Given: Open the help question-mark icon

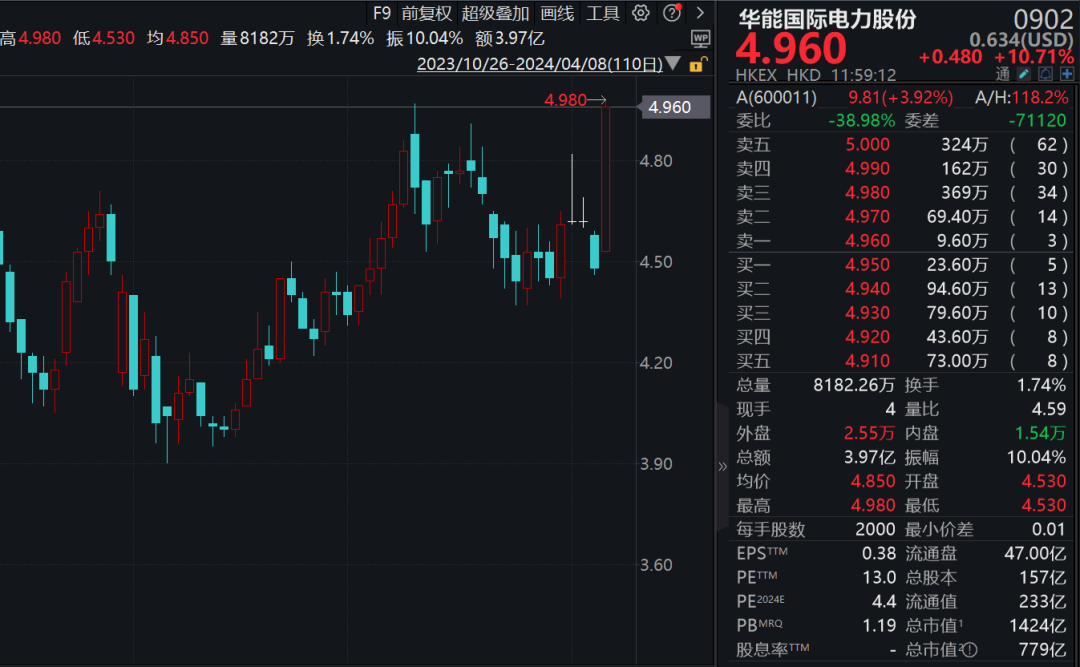Looking at the screenshot, I should [x=672, y=13].
